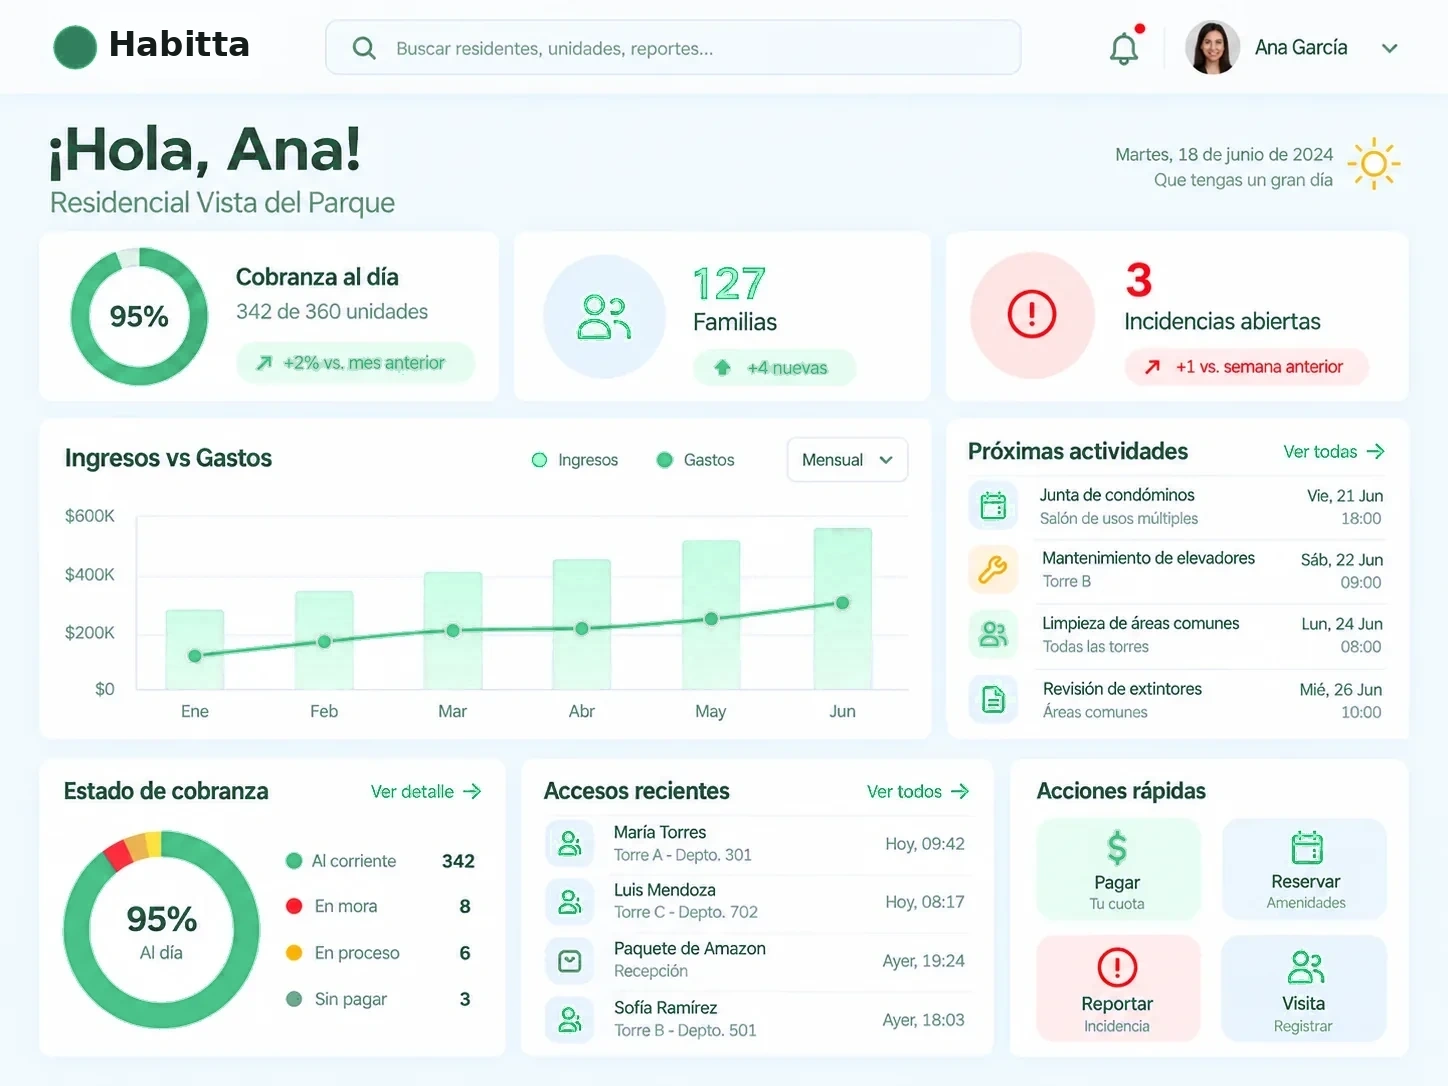Image resolution: width=1448 pixels, height=1086 pixels.
Task: Click the Pagar Tu cuota button
Action: tap(1118, 869)
